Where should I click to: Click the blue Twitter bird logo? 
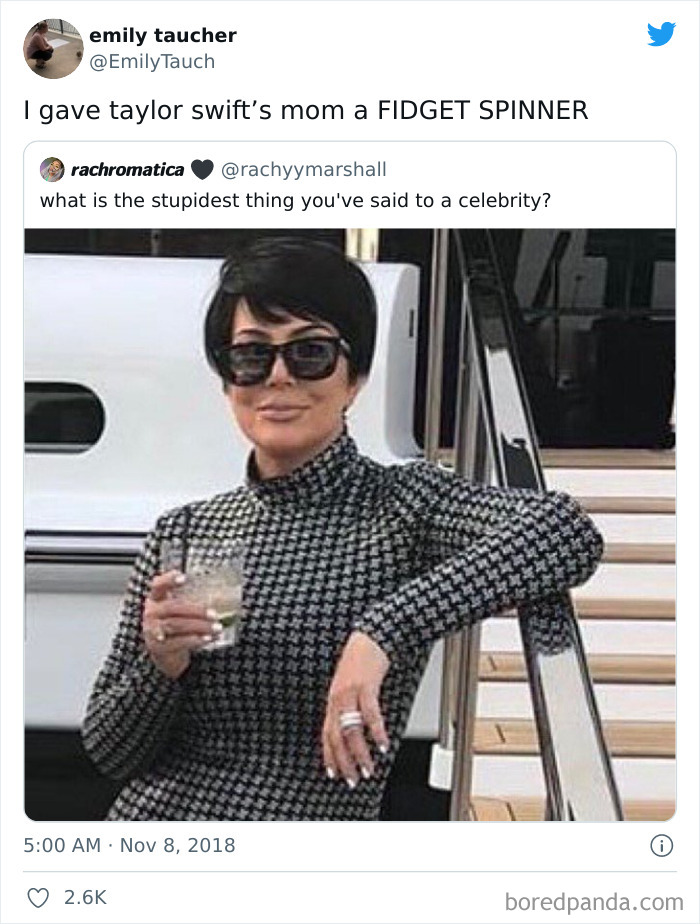(661, 35)
